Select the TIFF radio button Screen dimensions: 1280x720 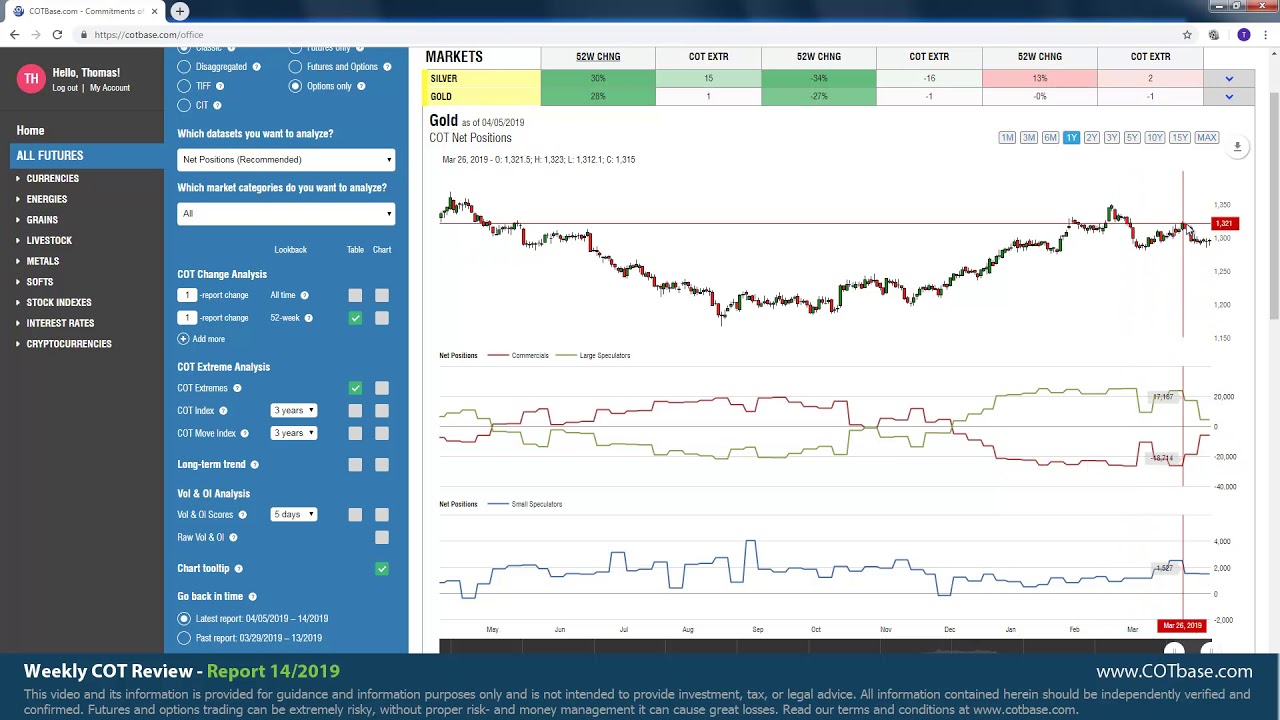pyautogui.click(x=184, y=86)
